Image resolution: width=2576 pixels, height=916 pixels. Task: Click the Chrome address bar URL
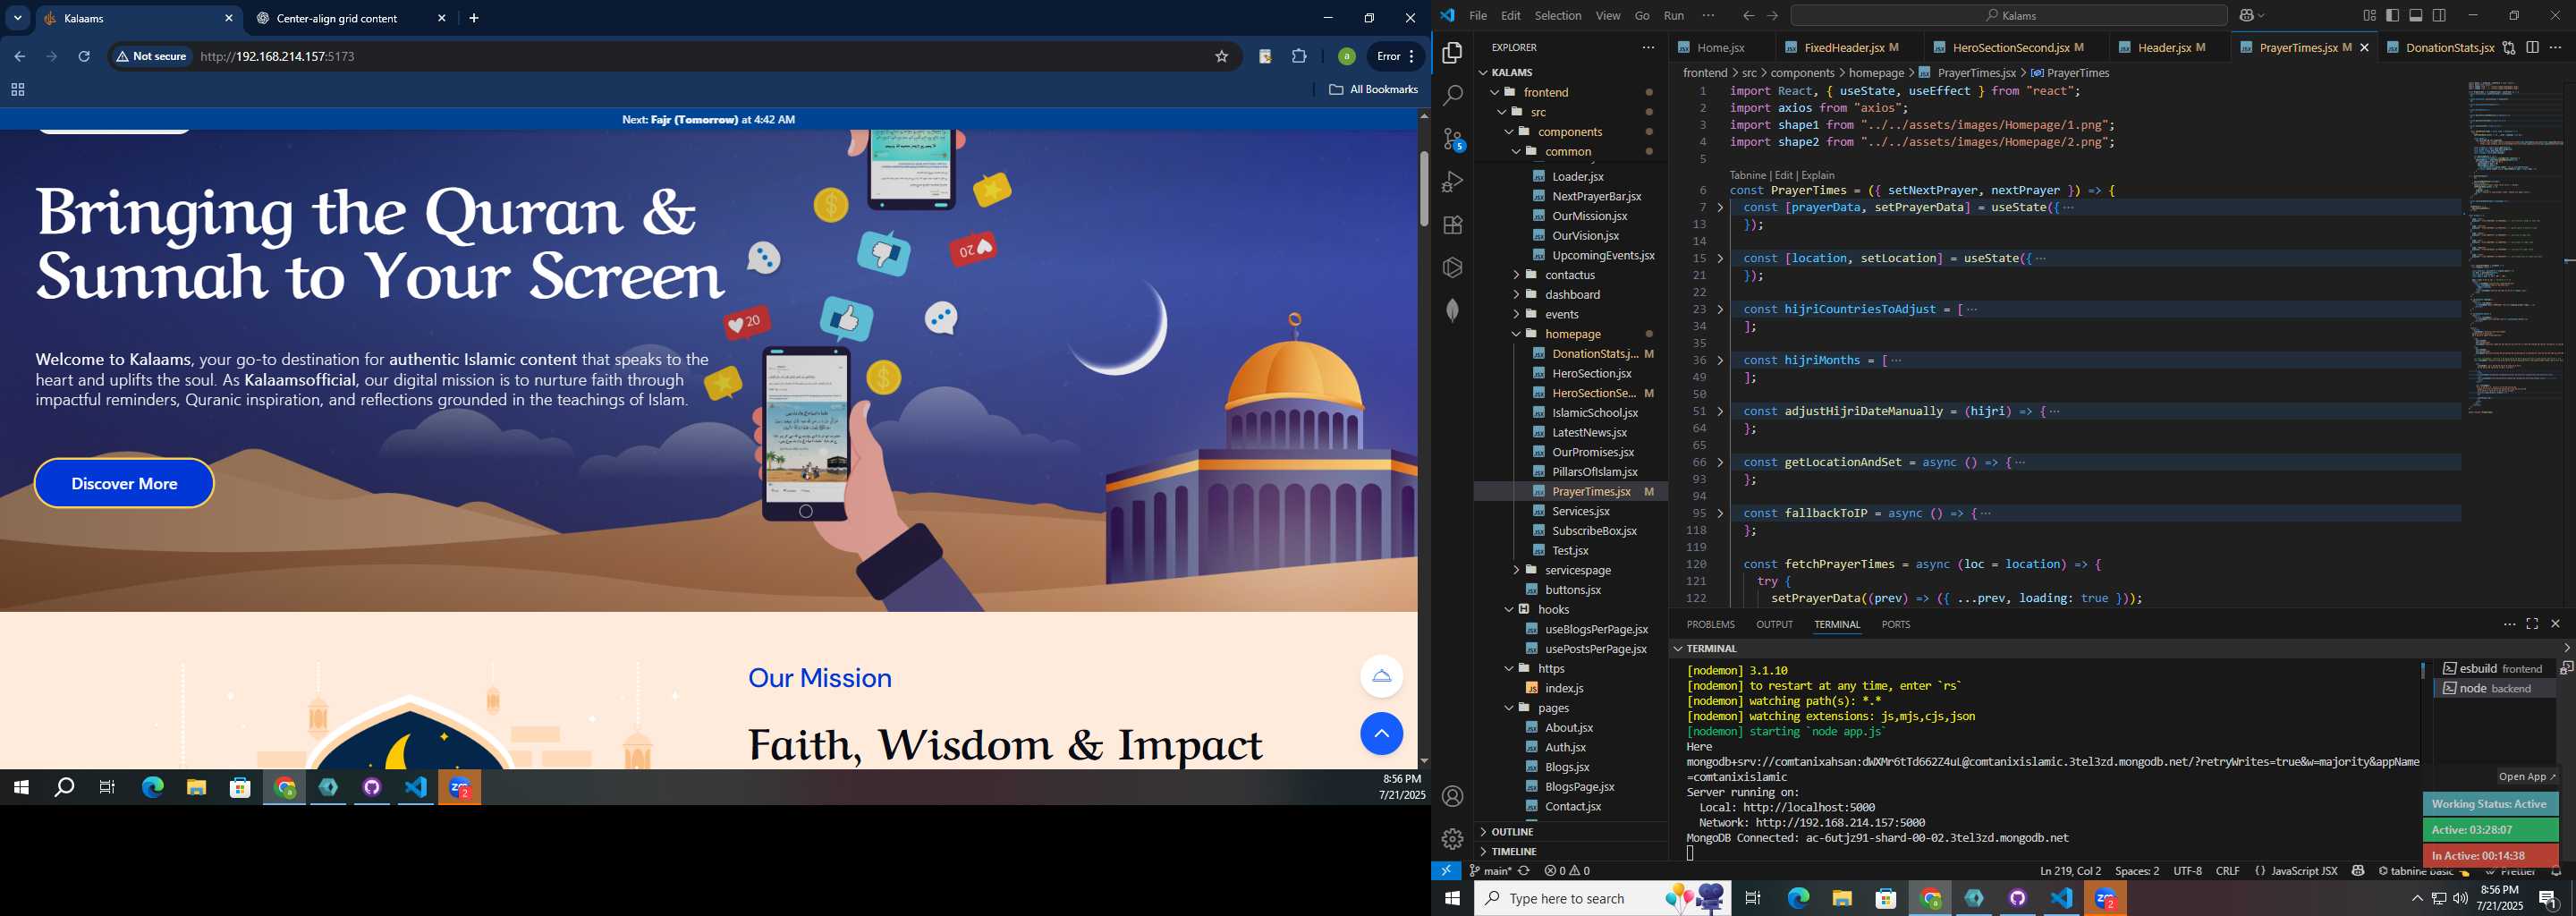click(x=278, y=57)
